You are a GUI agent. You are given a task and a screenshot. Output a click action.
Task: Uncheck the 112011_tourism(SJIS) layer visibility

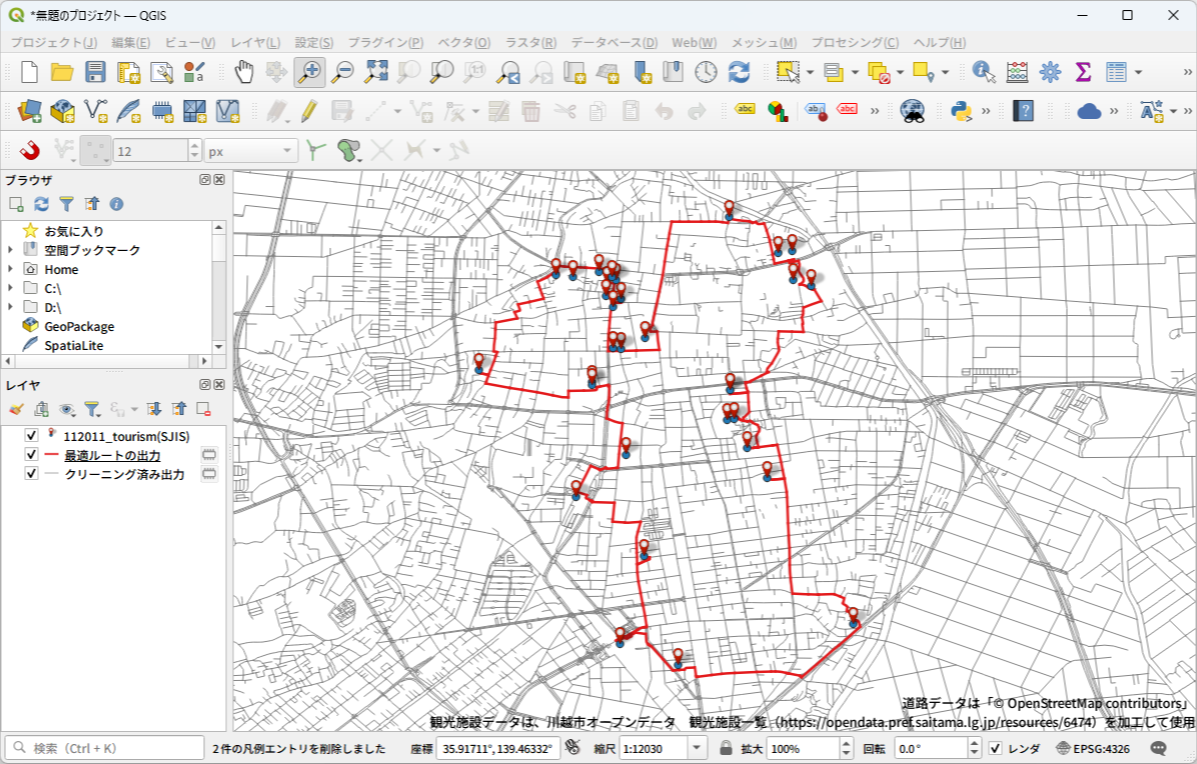(31, 436)
